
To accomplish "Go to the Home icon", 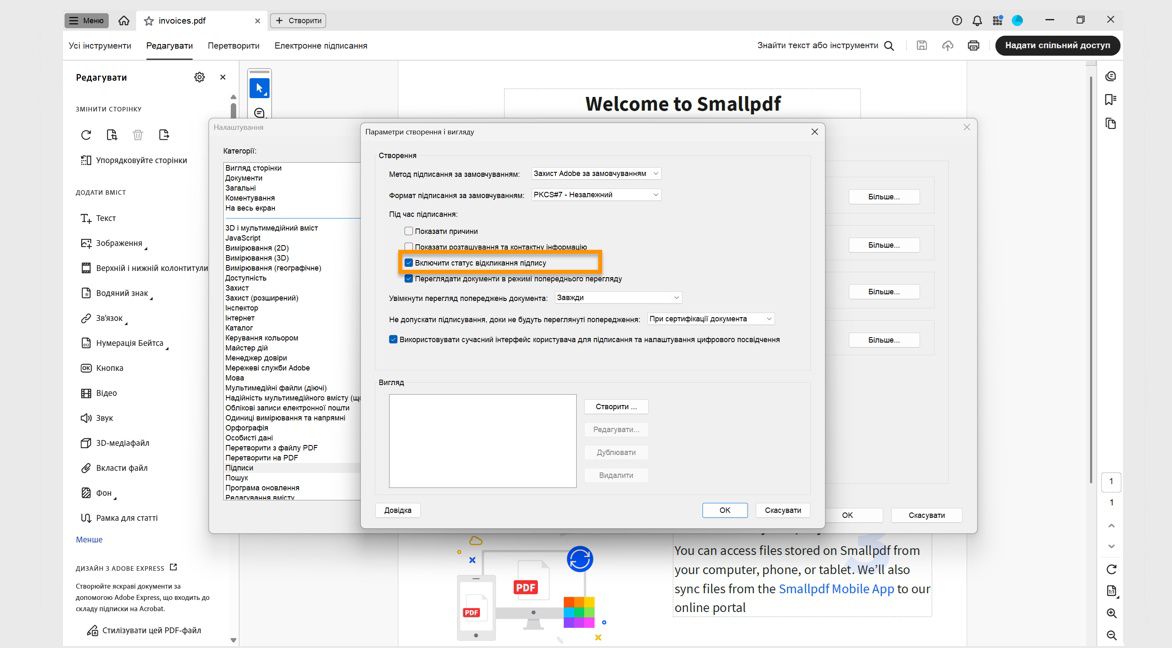I will click(x=123, y=20).
